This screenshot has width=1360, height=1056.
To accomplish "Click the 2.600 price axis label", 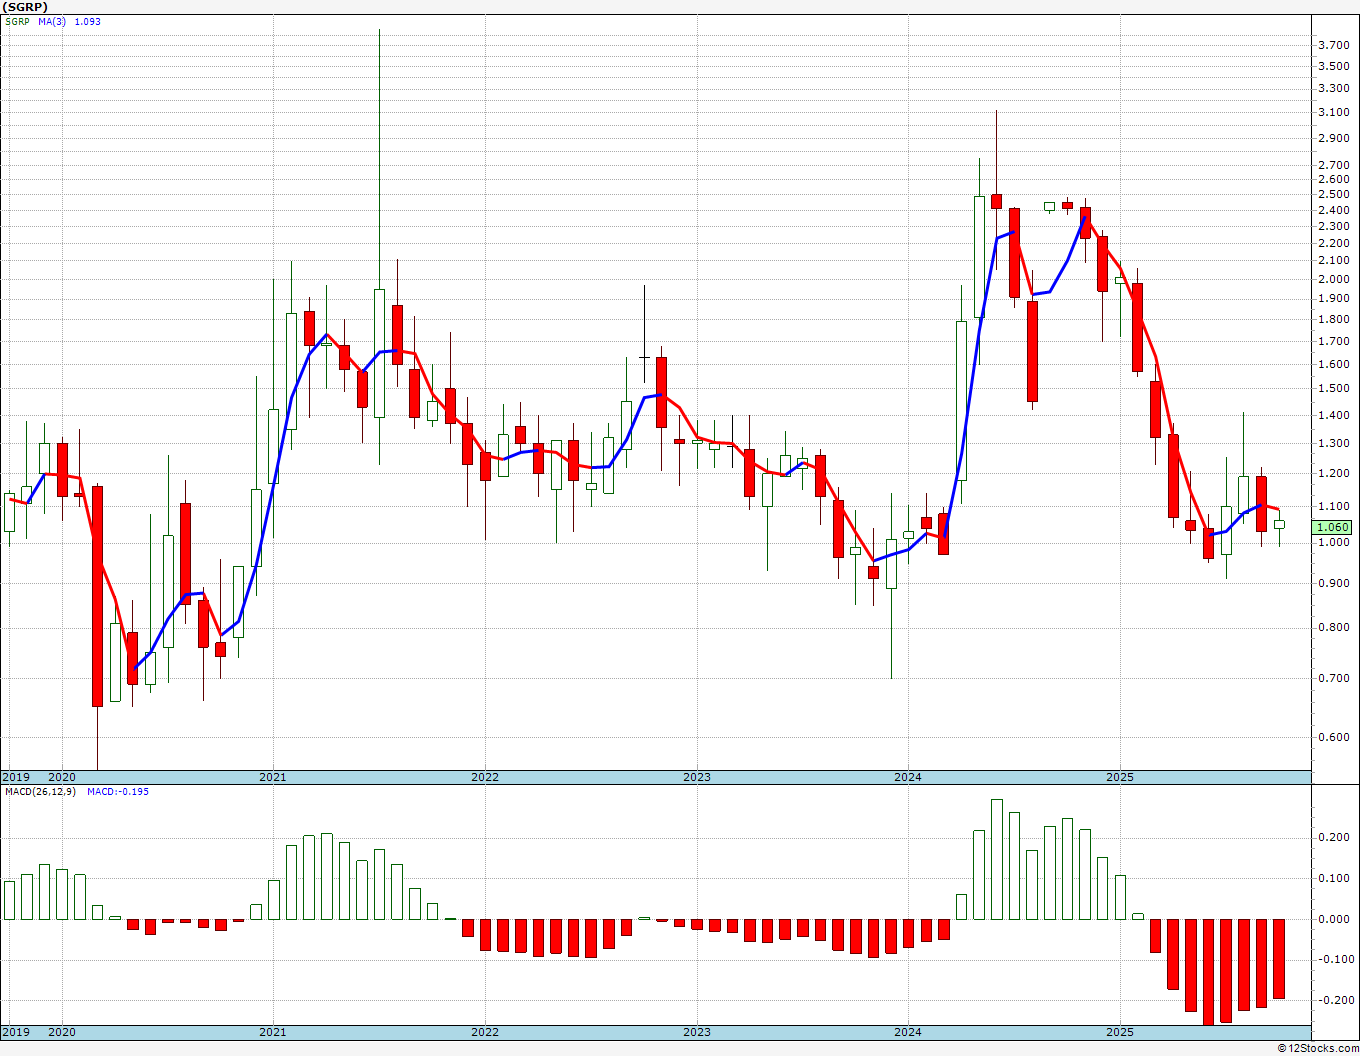I will tap(1334, 179).
